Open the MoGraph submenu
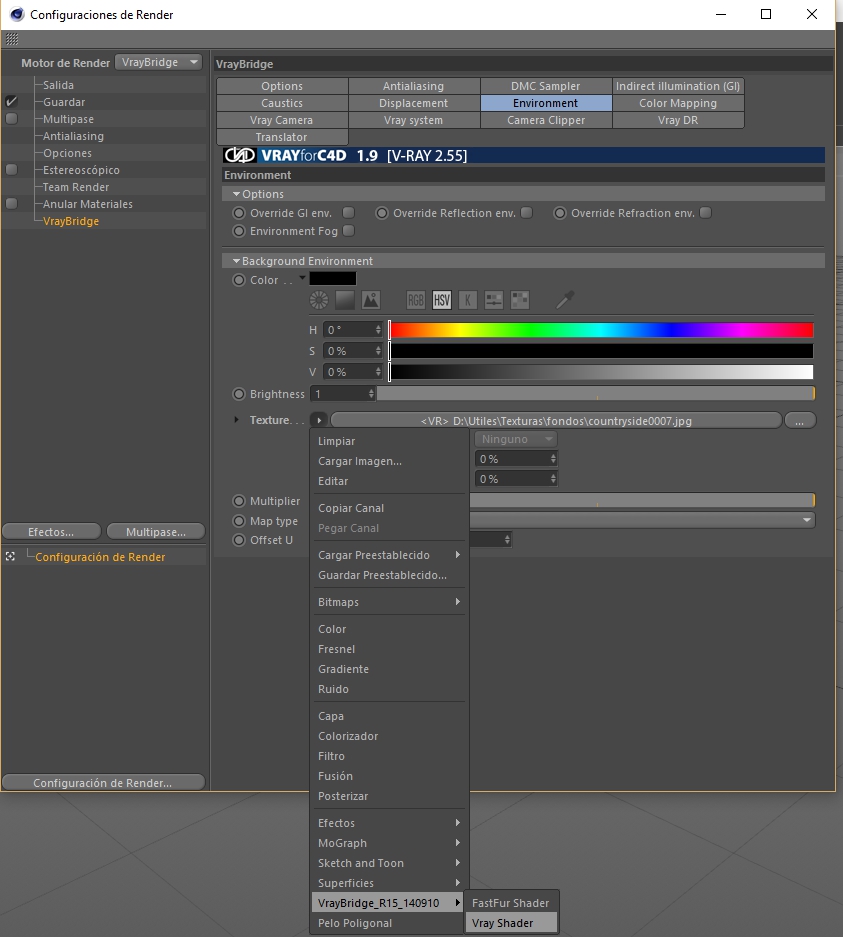Viewport: 843px width, 937px height. click(388, 843)
